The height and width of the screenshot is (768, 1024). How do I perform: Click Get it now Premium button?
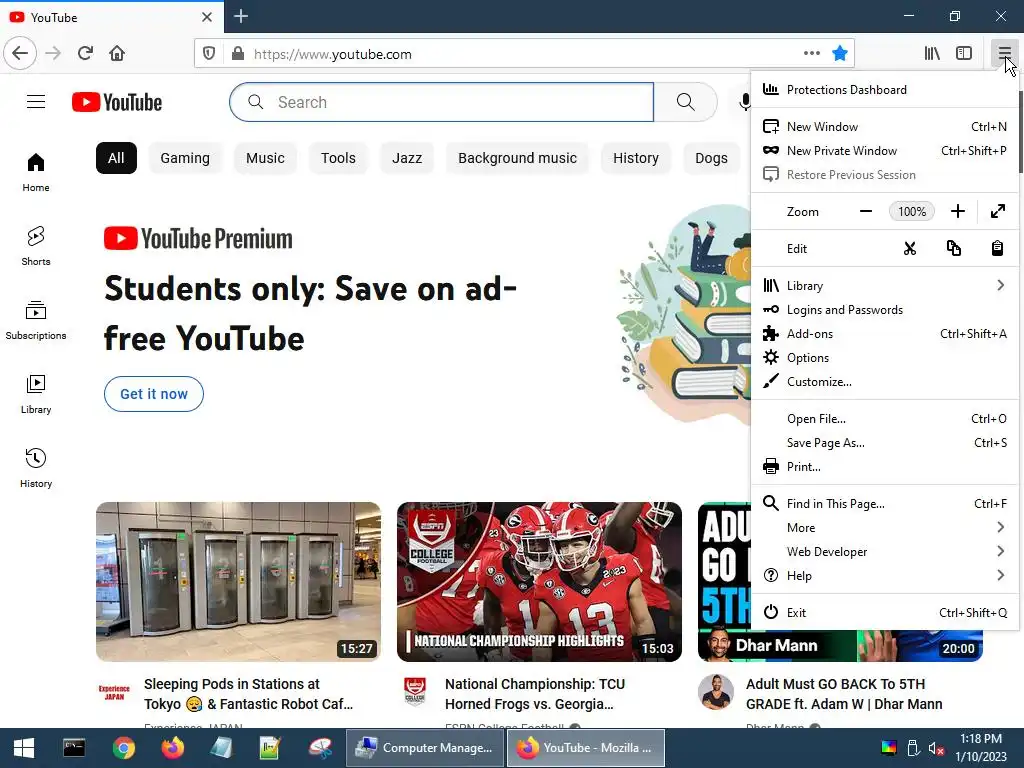tap(153, 394)
